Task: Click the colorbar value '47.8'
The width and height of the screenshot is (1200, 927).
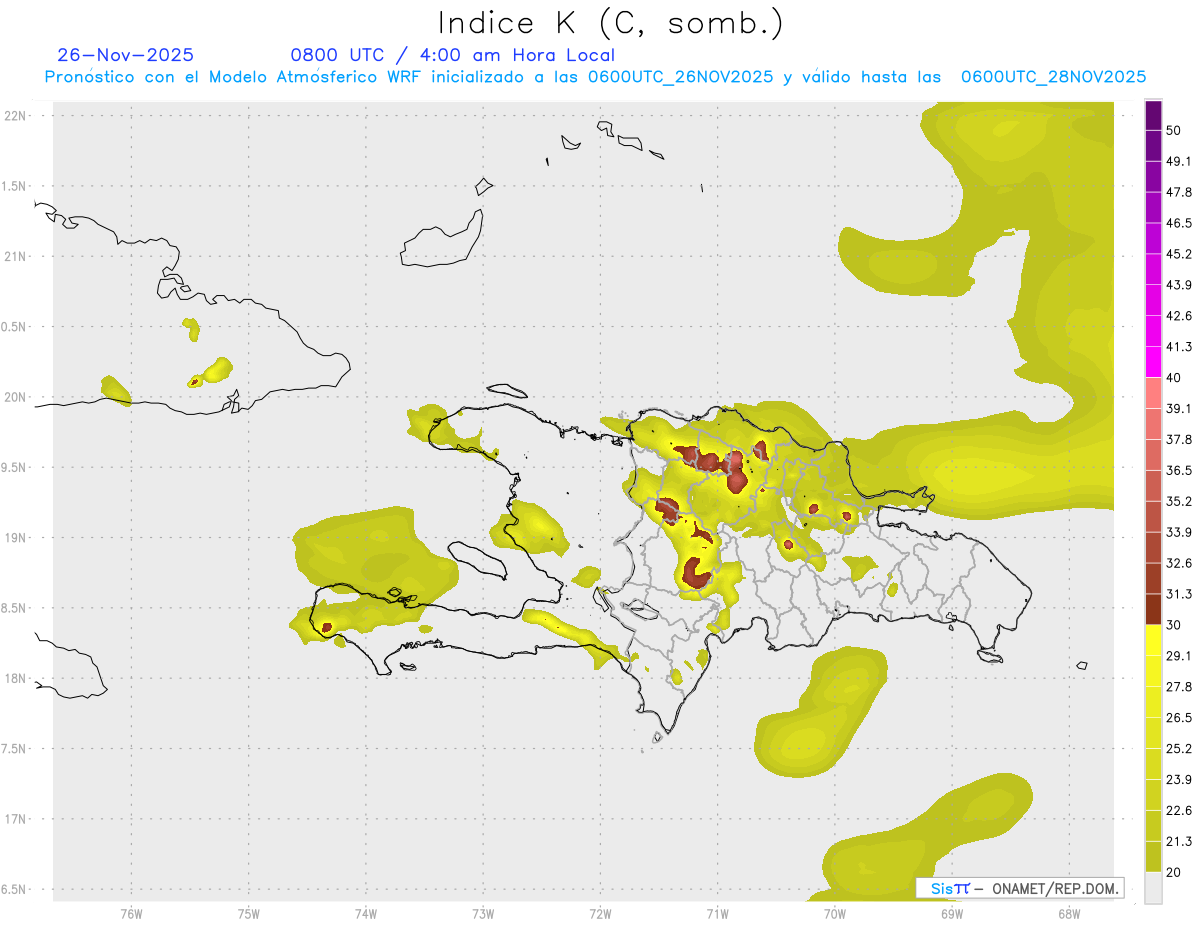Action: tap(1178, 192)
